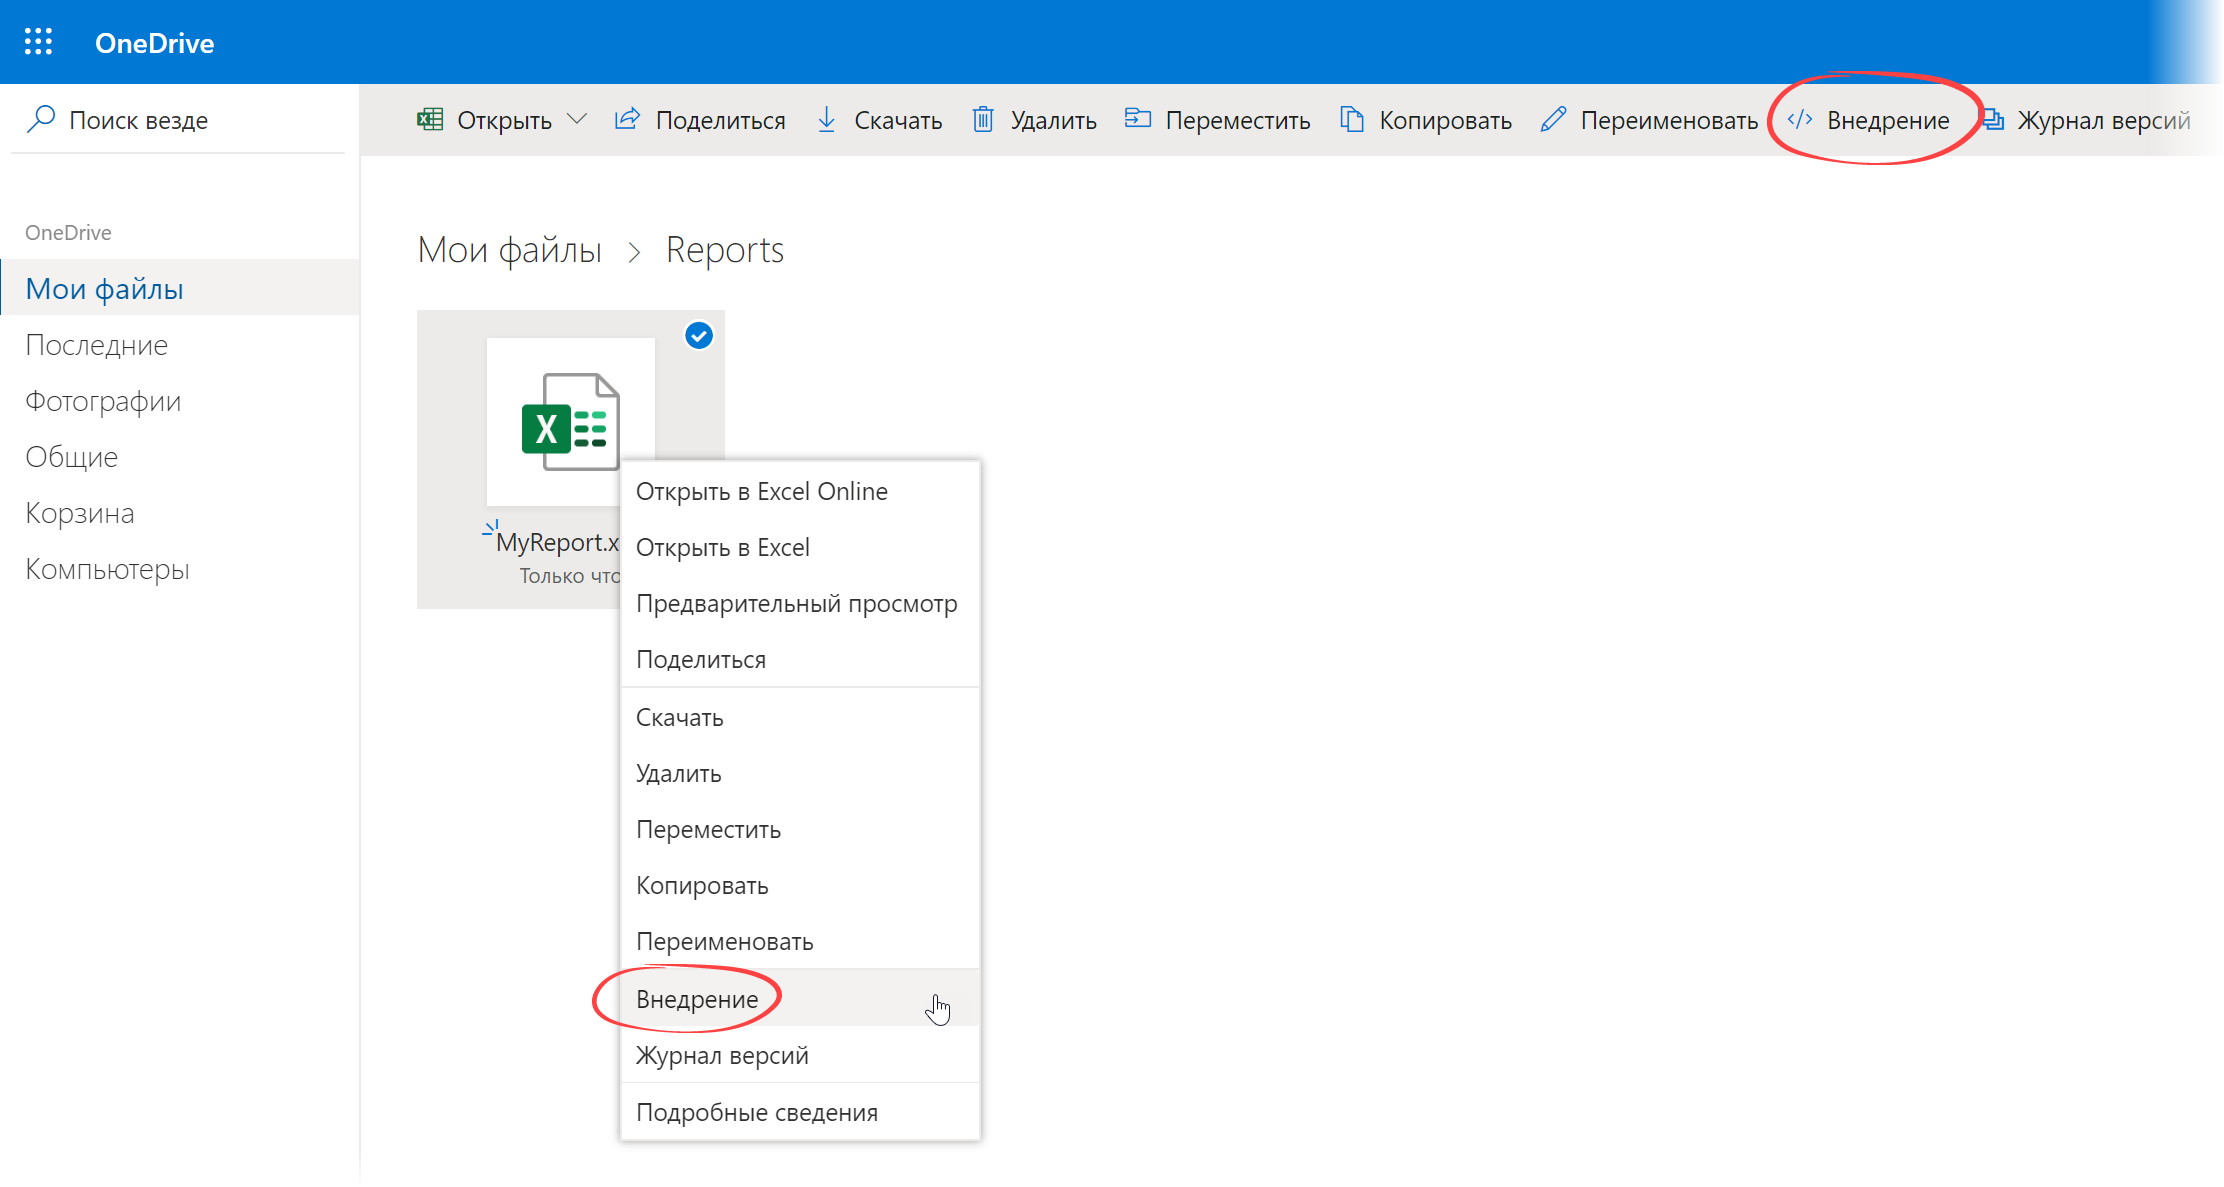Click Открыть в Excel Online button
Screen dimensions: 2224x1187
765,491
